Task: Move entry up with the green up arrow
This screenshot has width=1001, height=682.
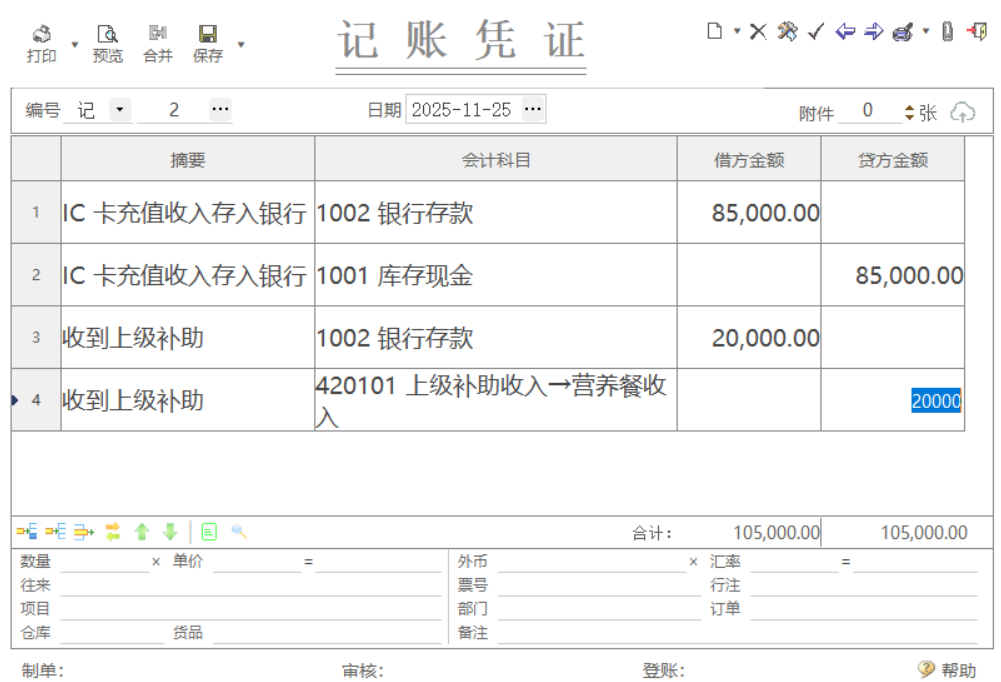Action: click(x=142, y=530)
